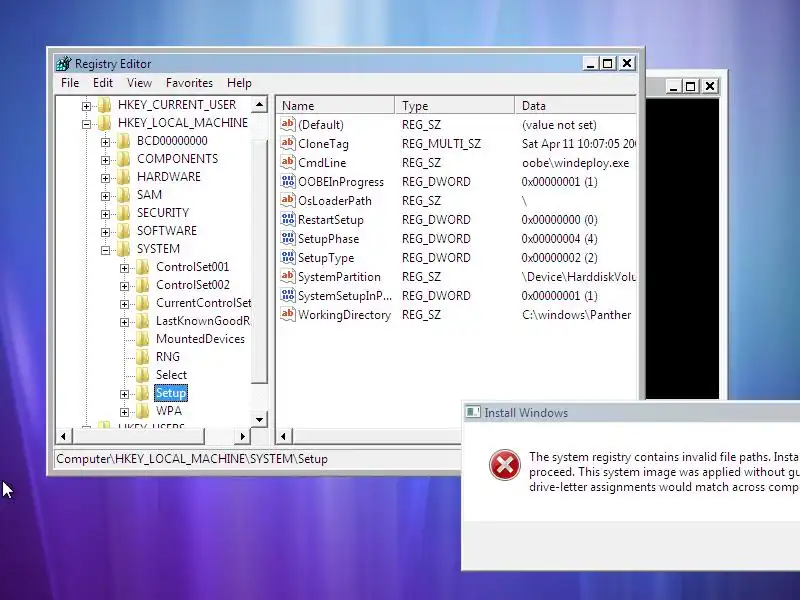Click the BCD00000000 folder icon
The width and height of the screenshot is (800, 600).
click(x=123, y=141)
